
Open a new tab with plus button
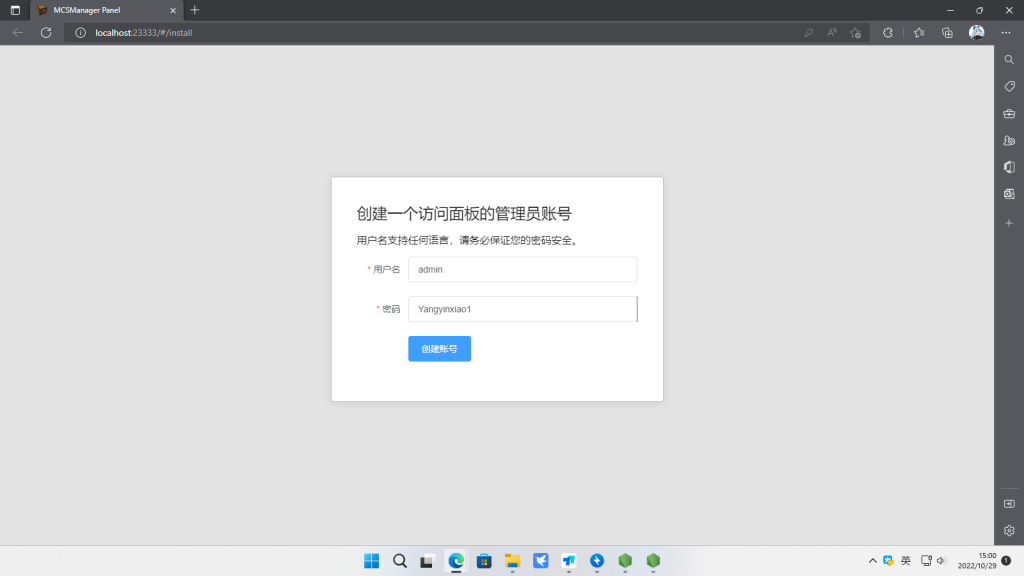[195, 10]
